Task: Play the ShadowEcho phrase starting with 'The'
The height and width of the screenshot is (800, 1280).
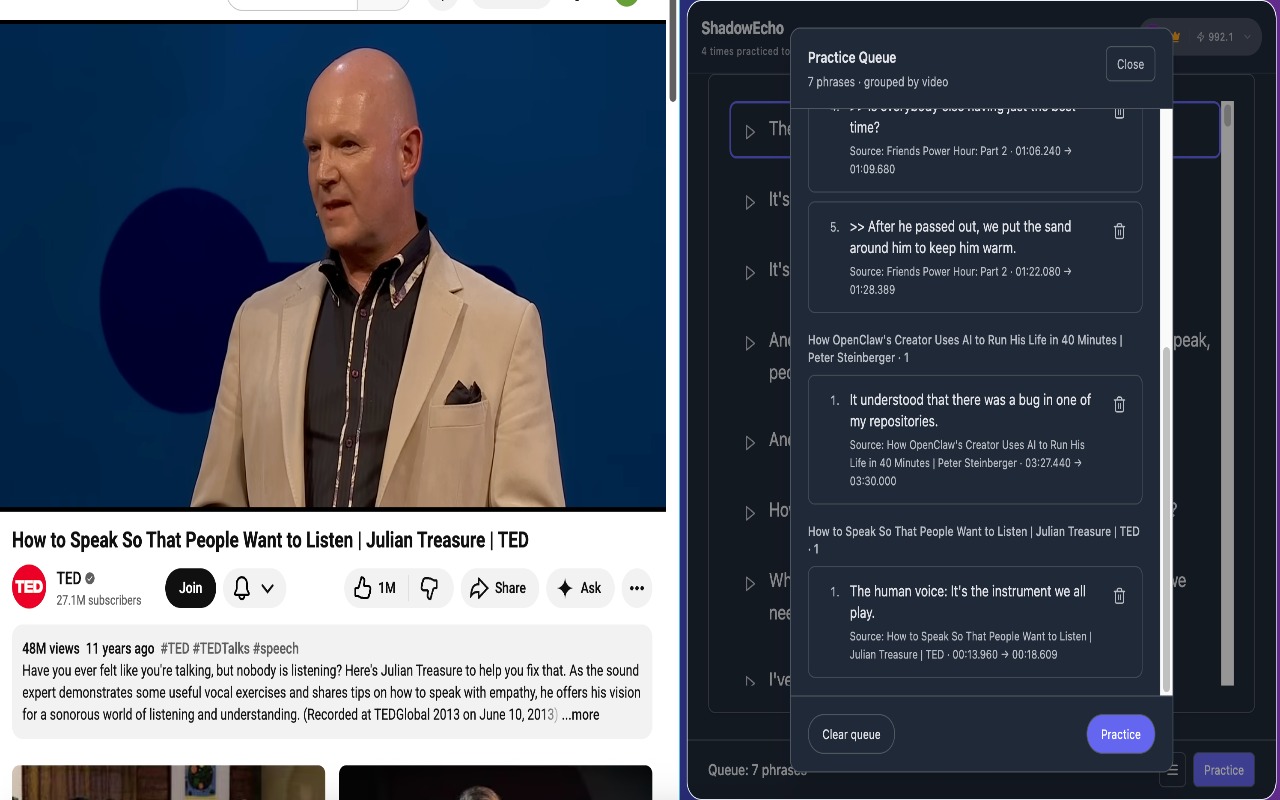Action: (x=750, y=131)
